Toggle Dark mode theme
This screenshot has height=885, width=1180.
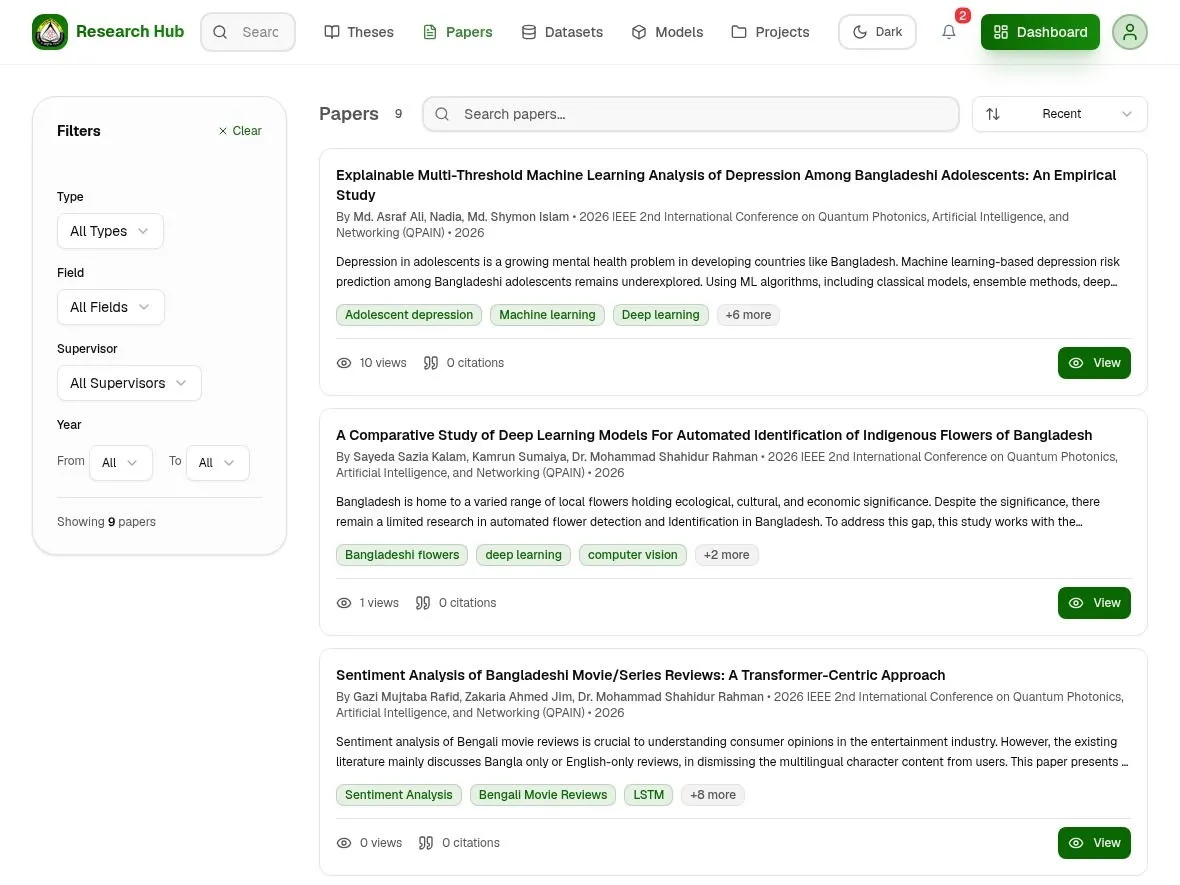pyautogui.click(x=877, y=32)
